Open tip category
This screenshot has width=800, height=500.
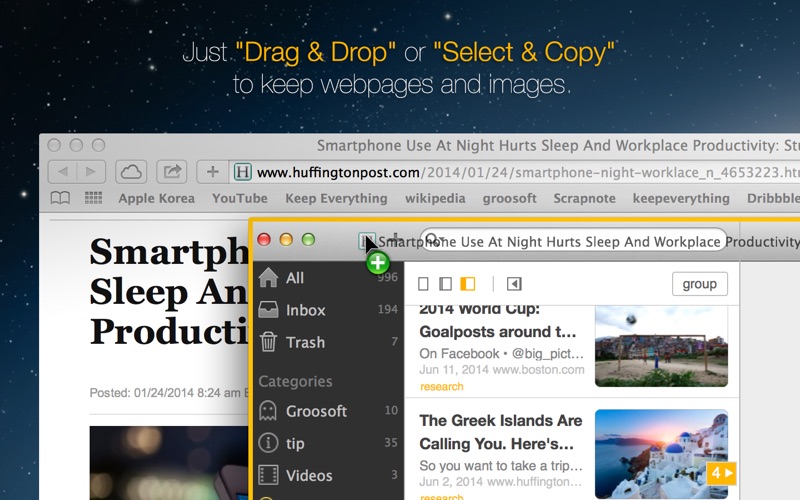pos(328,443)
